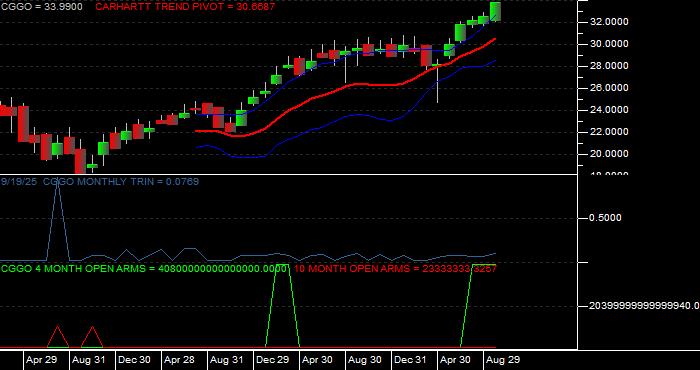Select the 24.0000 price axis label
This screenshot has width=700, height=370.
609,110
